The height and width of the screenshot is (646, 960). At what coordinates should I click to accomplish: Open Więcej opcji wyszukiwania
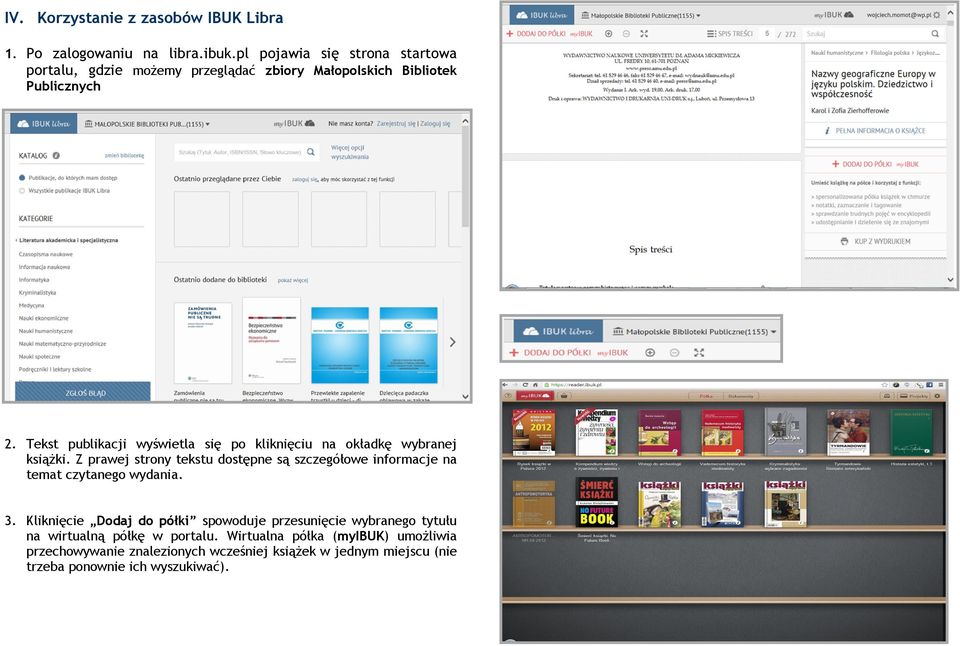pos(350,152)
